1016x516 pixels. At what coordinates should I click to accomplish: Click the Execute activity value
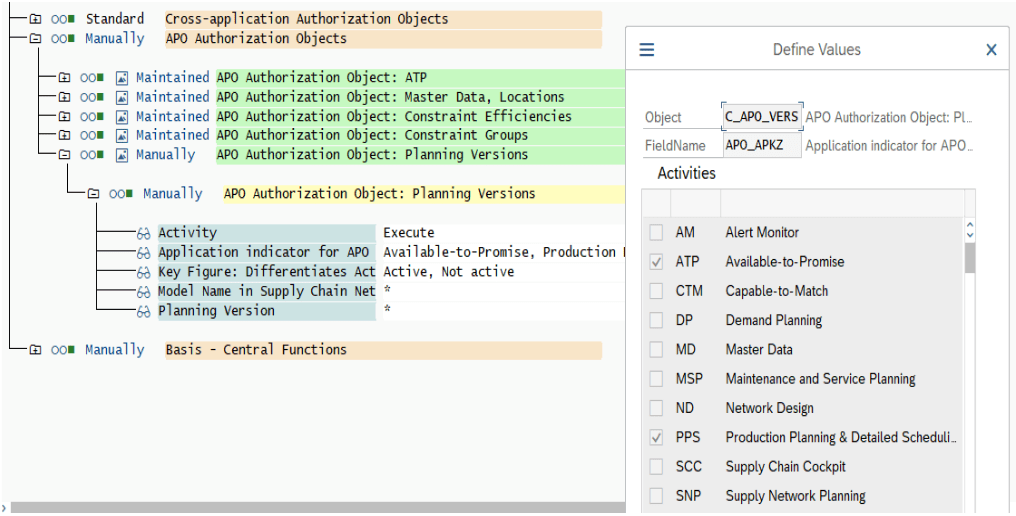click(409, 233)
